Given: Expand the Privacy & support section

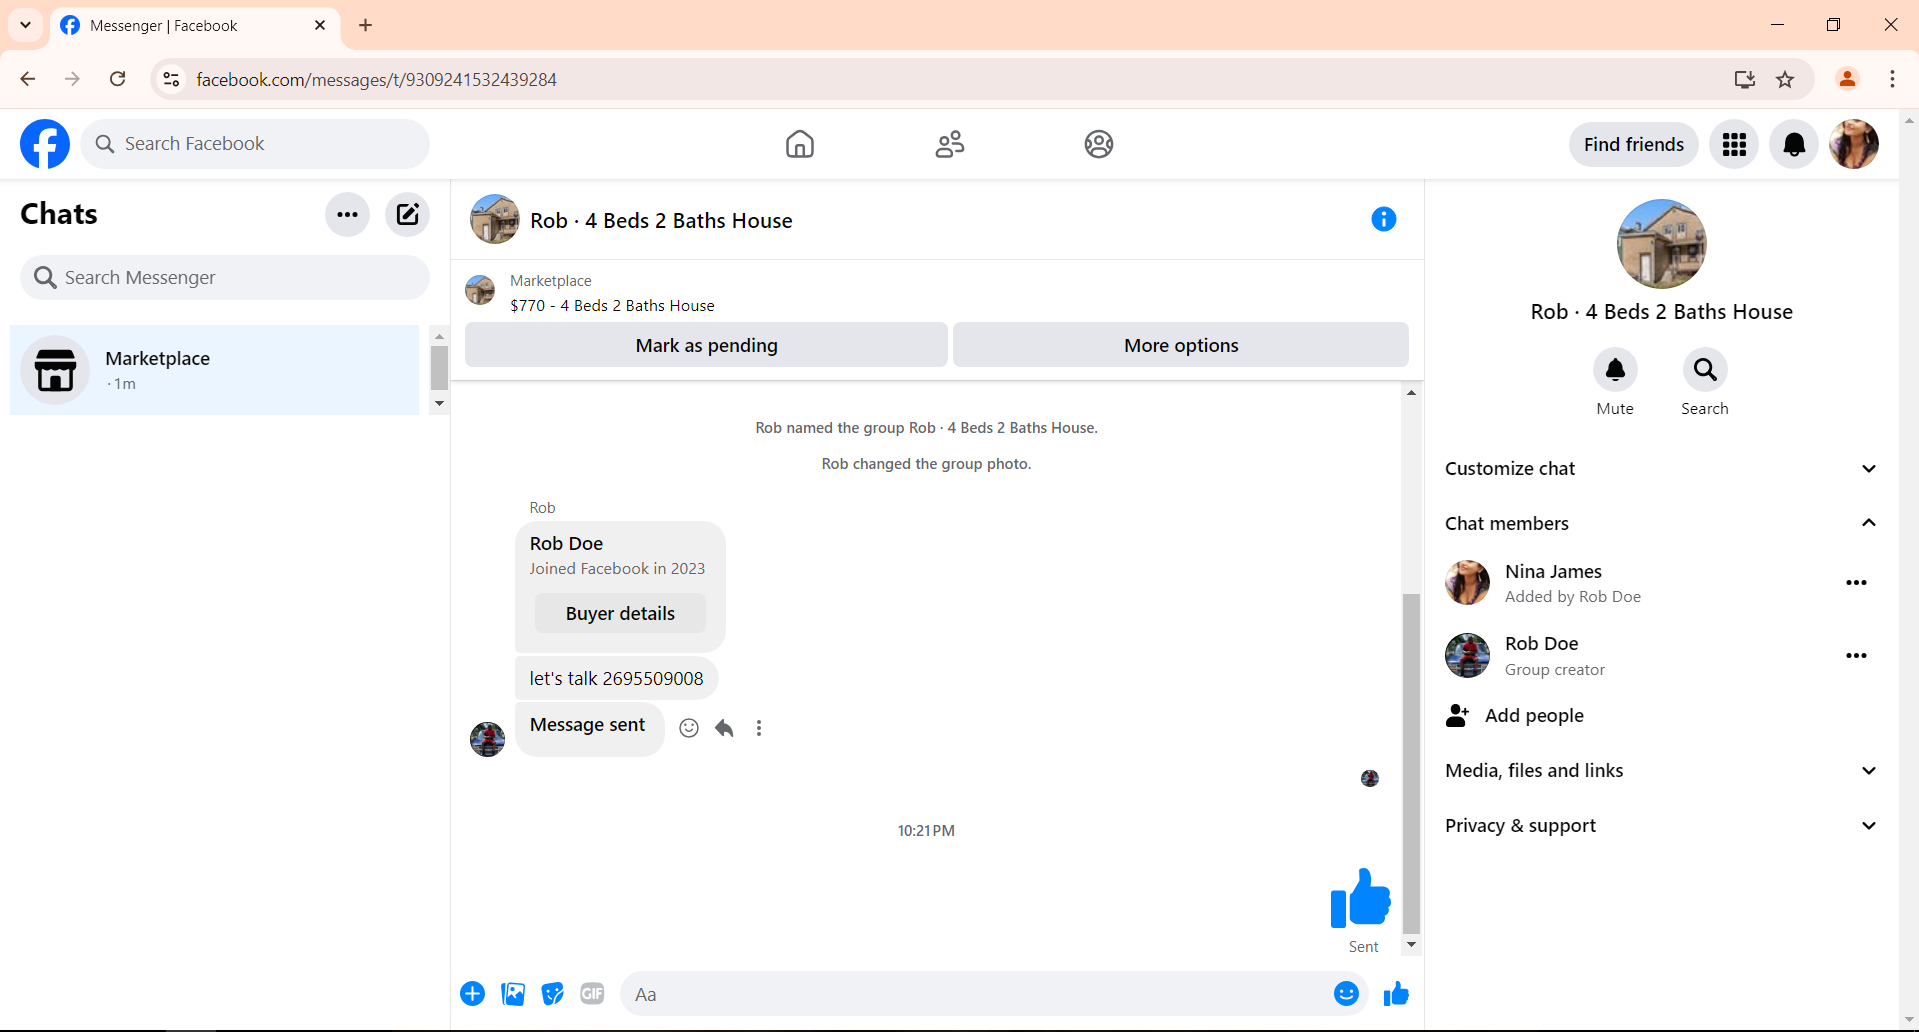Looking at the screenshot, I should point(1661,826).
